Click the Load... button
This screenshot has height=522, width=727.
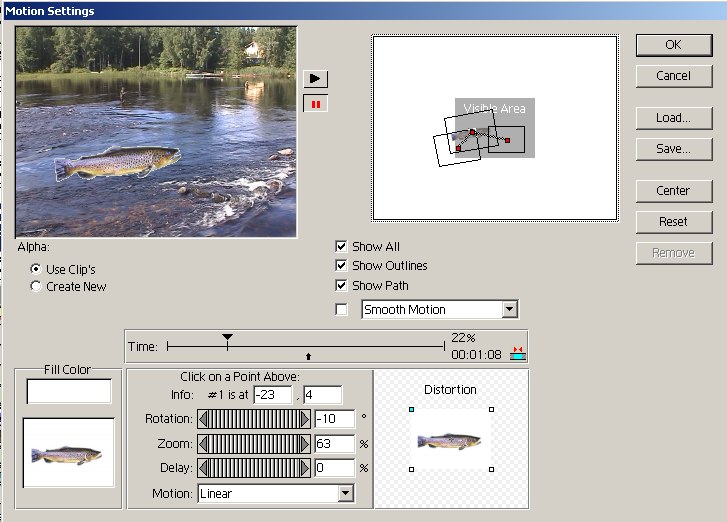coord(674,118)
